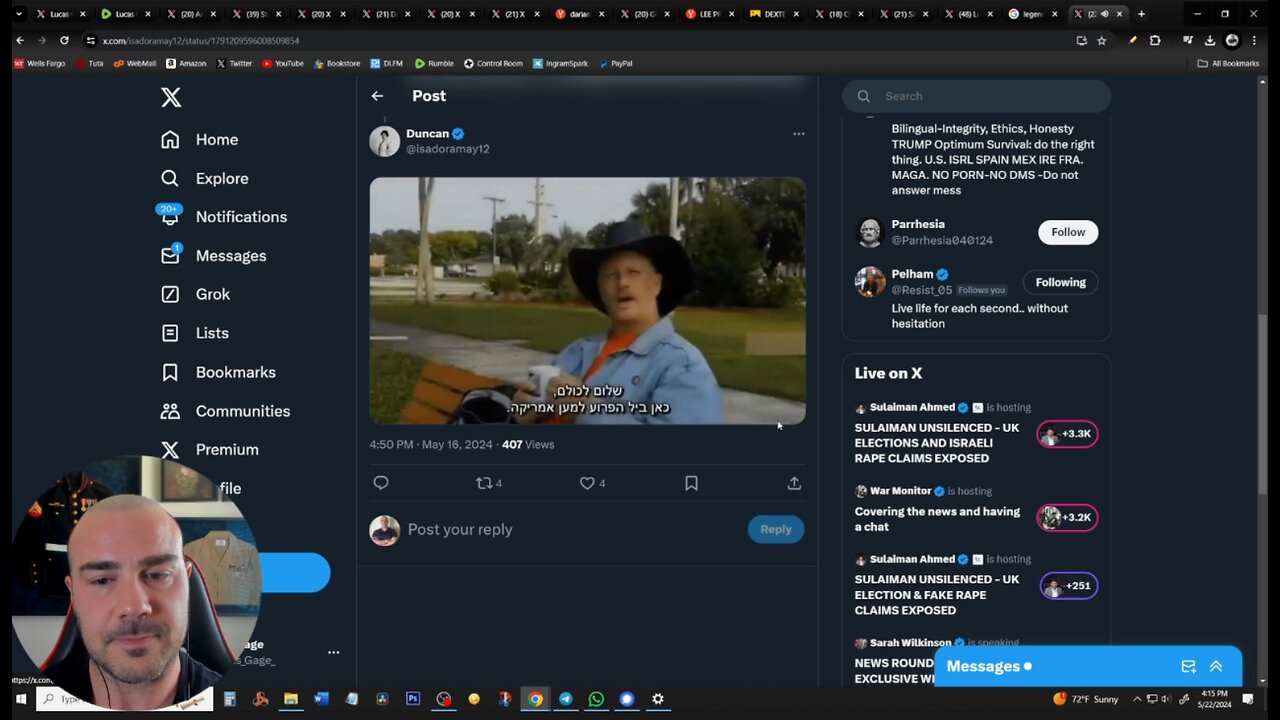Open @isadoramay12 handle link

(447, 149)
